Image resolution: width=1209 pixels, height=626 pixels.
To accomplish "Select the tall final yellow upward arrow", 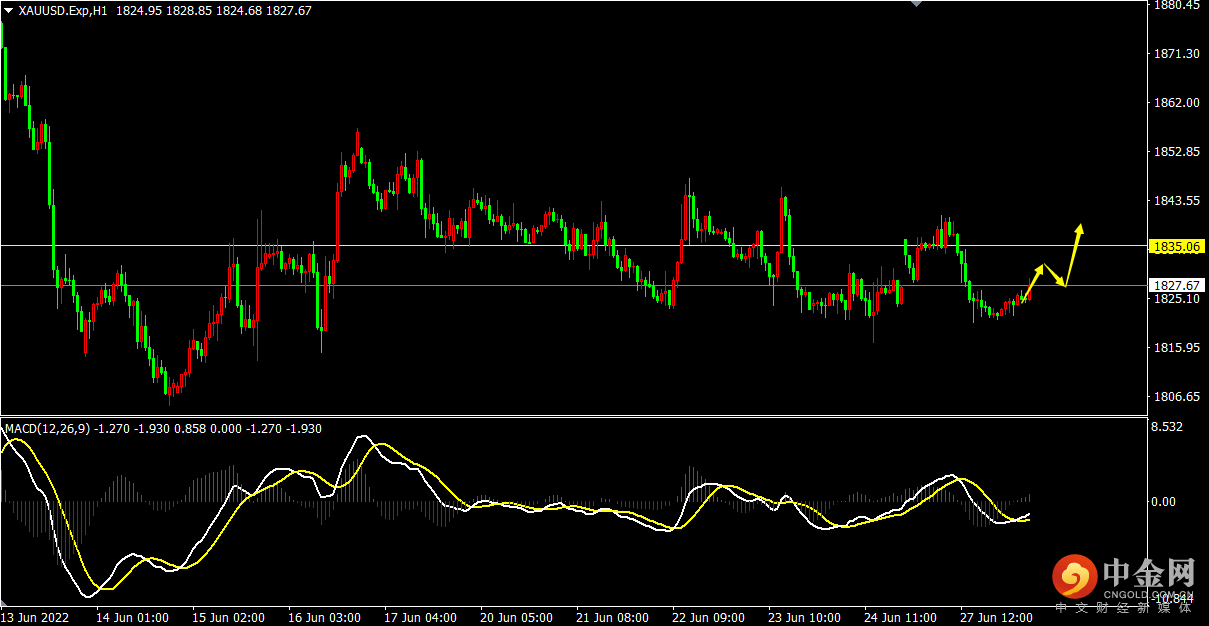I will 1074,254.
